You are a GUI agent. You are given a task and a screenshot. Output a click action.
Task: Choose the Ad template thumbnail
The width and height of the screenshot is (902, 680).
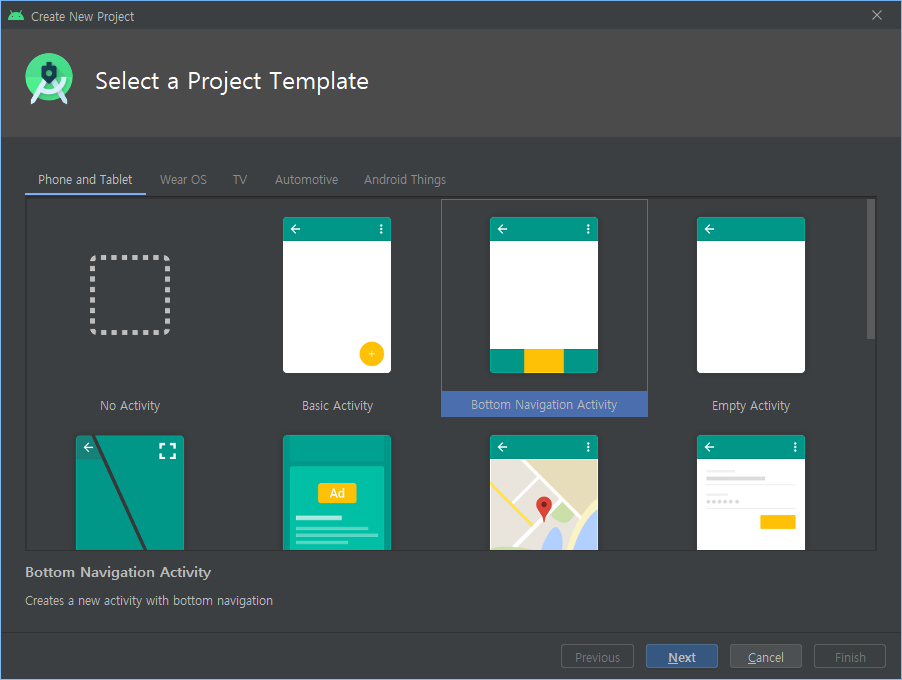pyautogui.click(x=337, y=492)
